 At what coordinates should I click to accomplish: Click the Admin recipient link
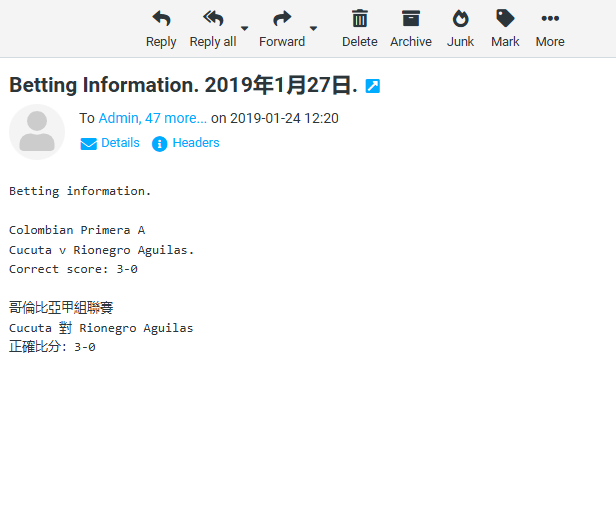coord(118,118)
